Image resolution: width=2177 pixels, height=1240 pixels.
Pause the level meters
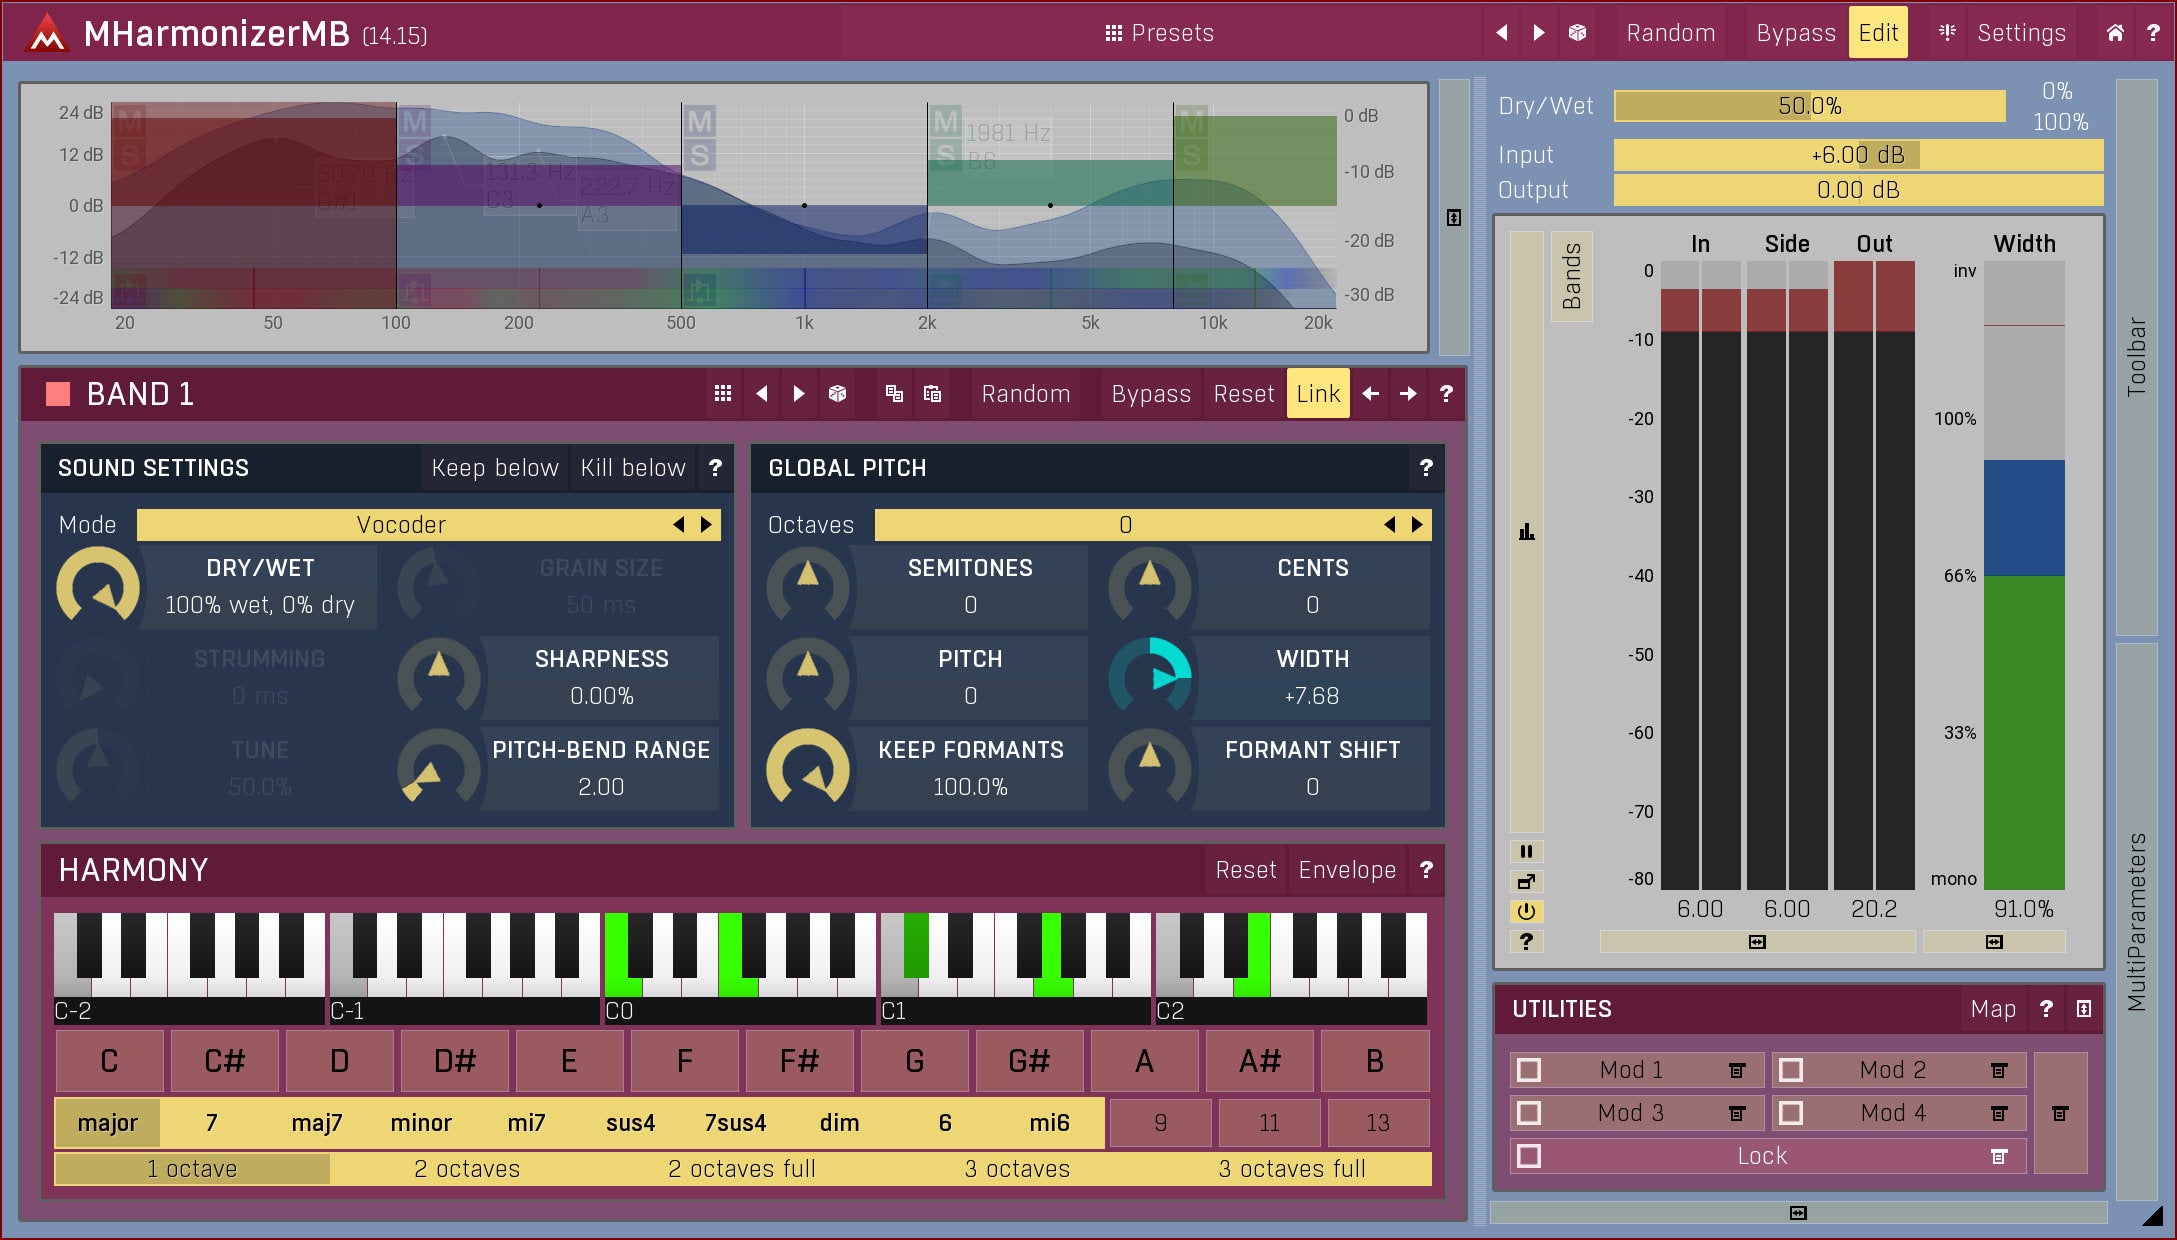coord(1526,852)
